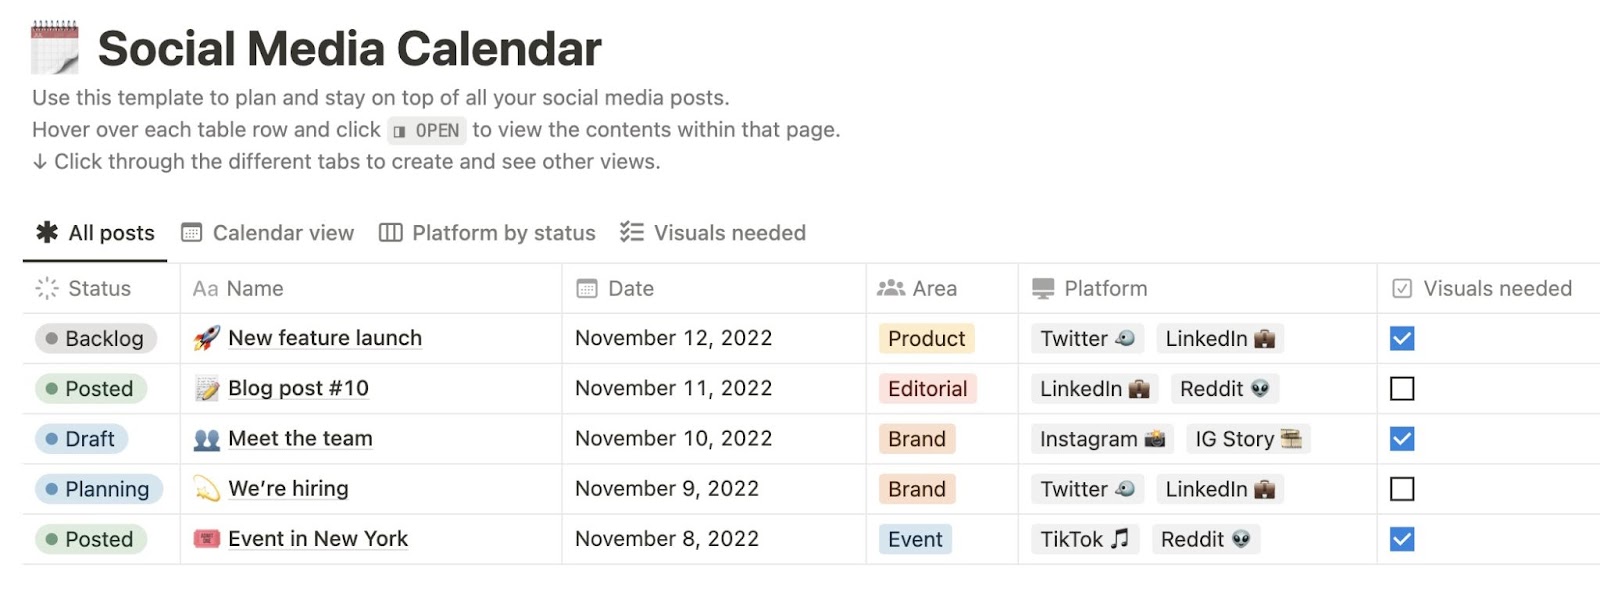Open the Event in New York page
1600x607 pixels.
click(x=317, y=538)
